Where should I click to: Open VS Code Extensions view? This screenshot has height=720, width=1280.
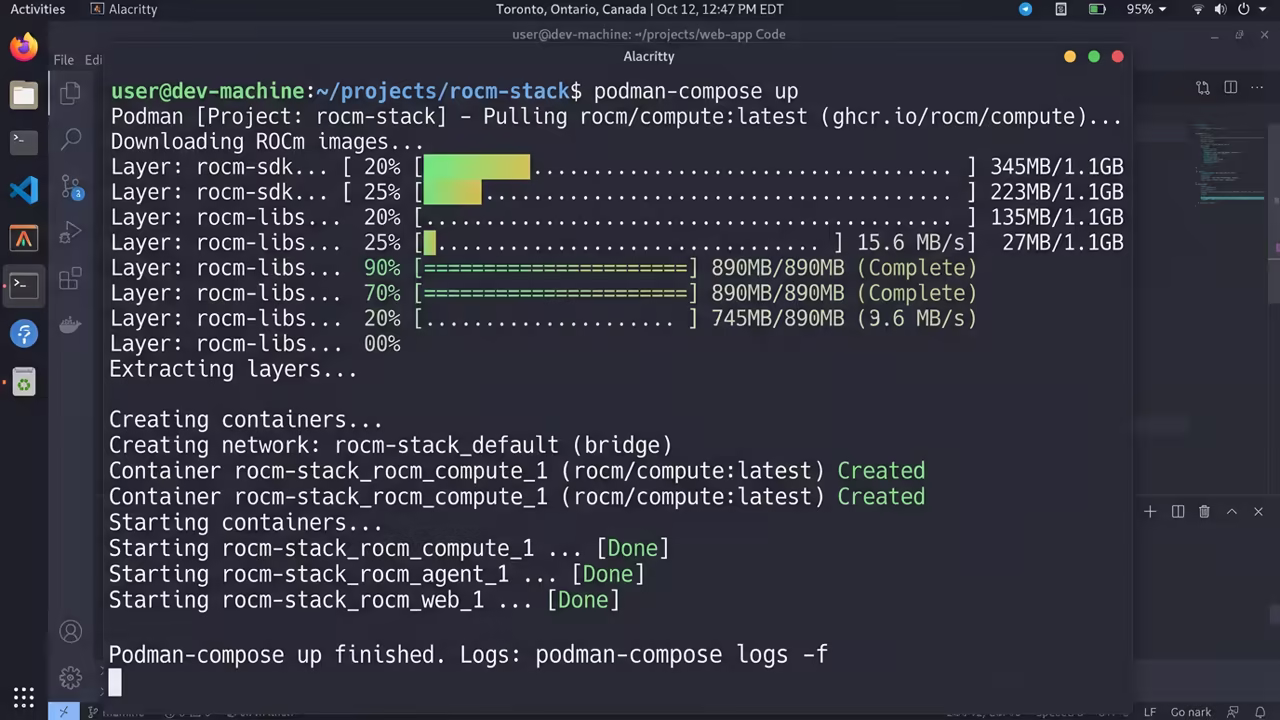70,279
